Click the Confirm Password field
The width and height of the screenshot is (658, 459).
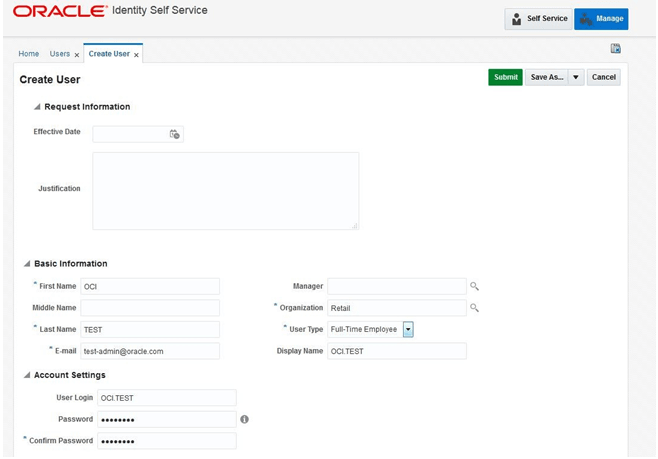(x=167, y=441)
